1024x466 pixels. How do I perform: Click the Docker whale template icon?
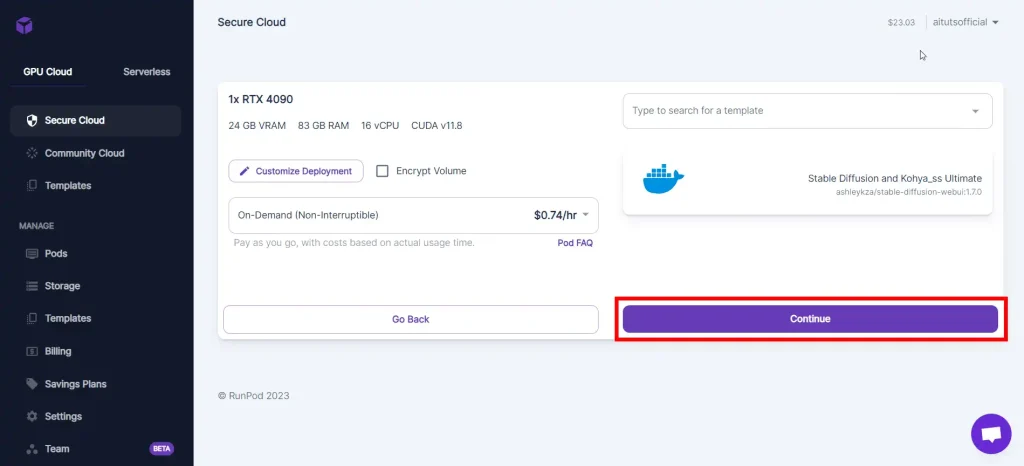point(663,180)
